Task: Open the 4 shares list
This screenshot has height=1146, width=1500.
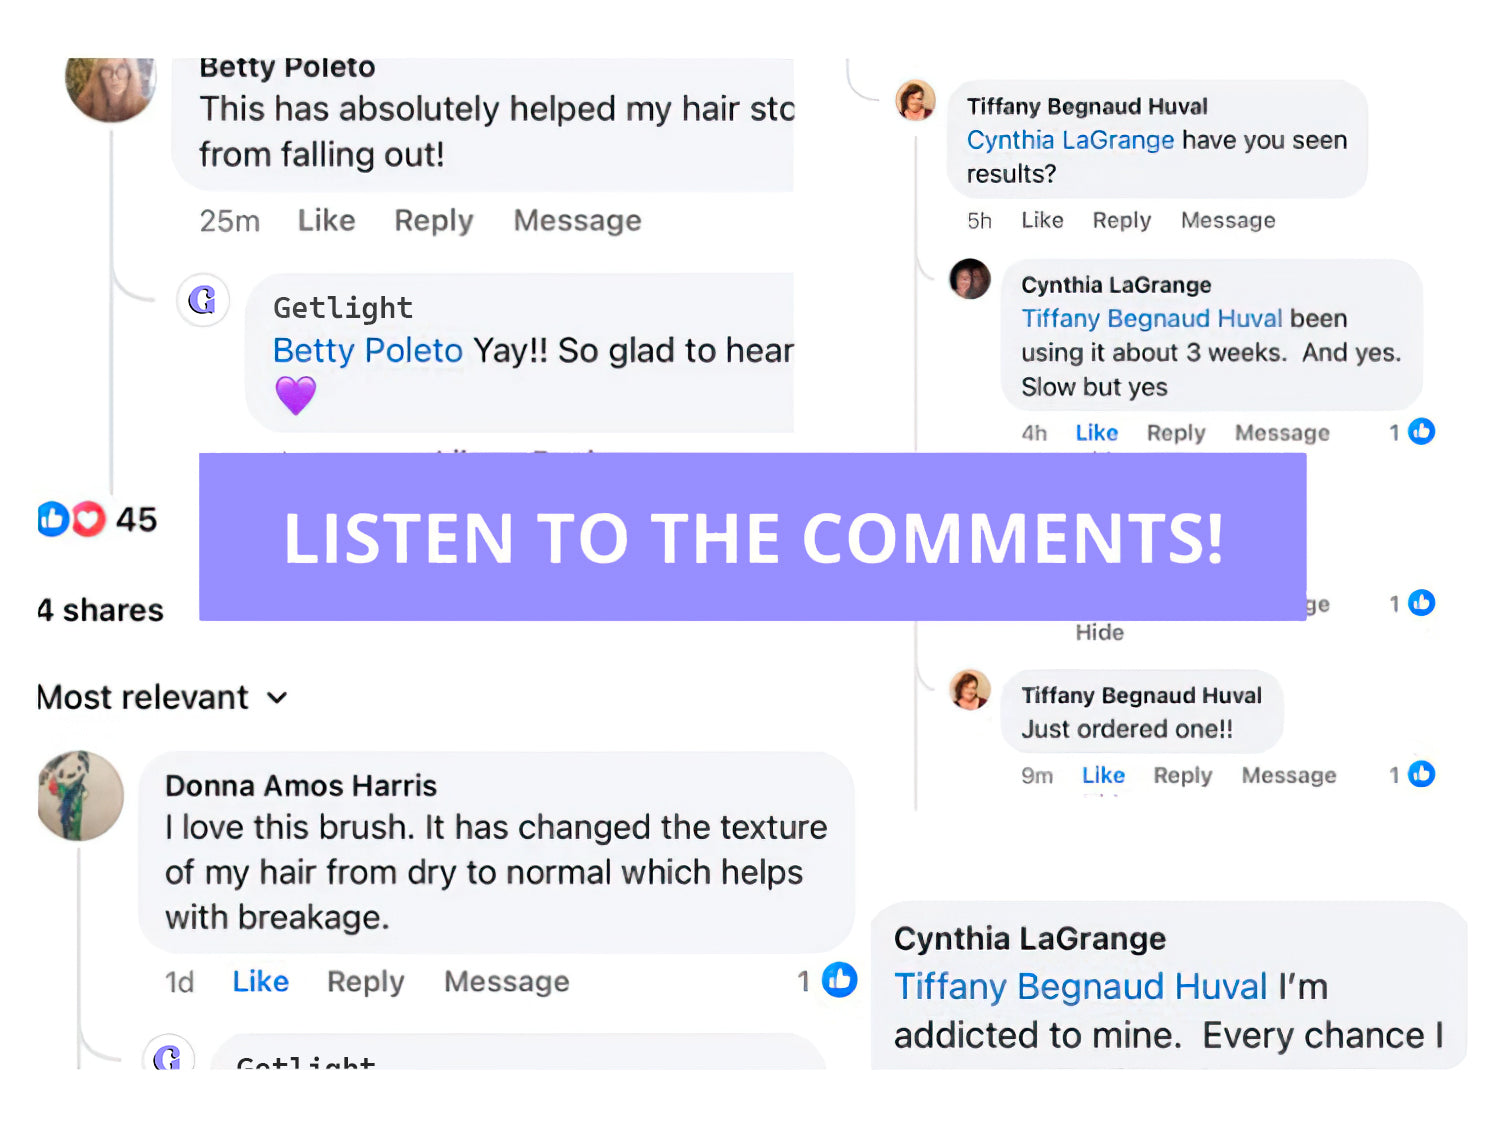Action: 100,610
